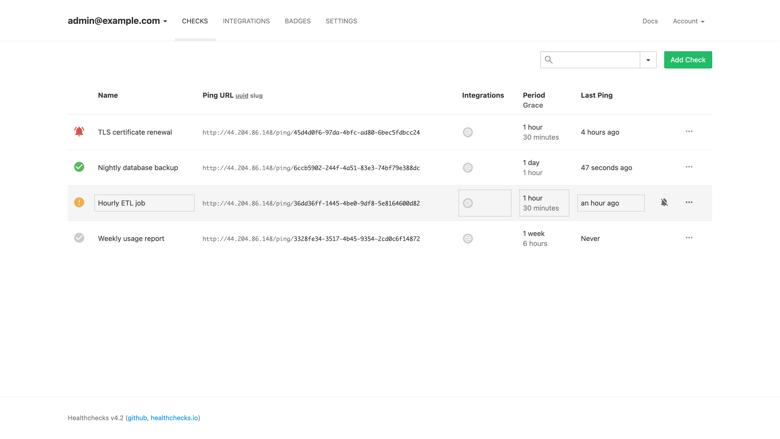
Task: Open the Account dropdown menu
Action: point(688,21)
